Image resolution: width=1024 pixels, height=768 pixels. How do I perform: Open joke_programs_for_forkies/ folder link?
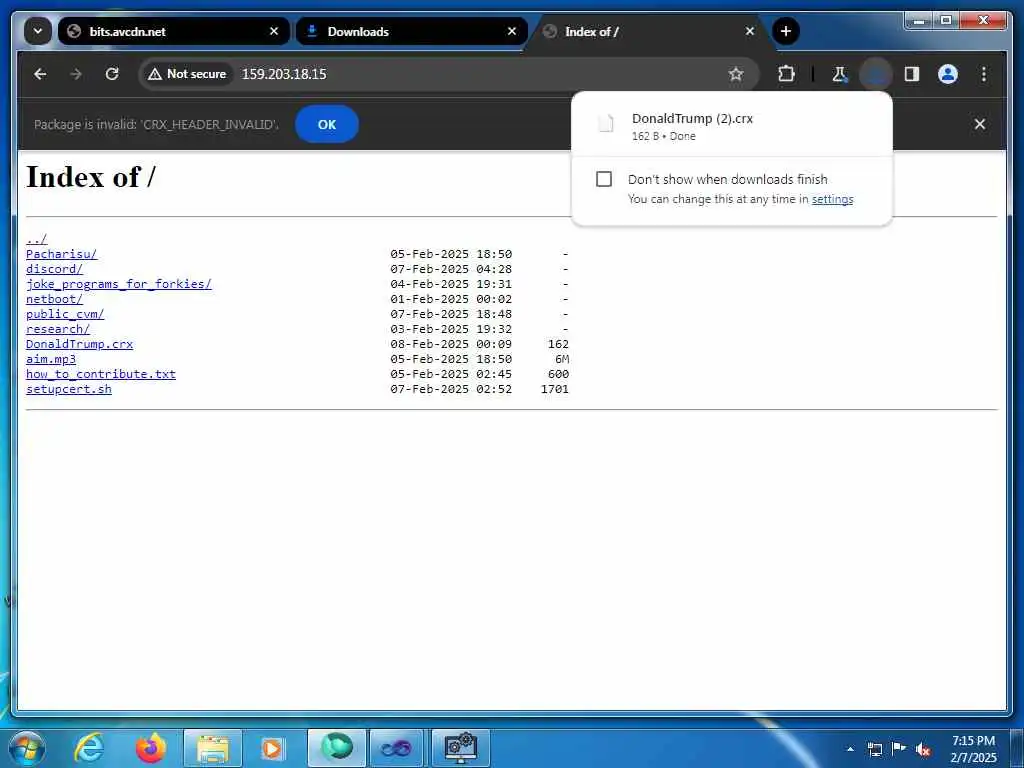pos(119,284)
